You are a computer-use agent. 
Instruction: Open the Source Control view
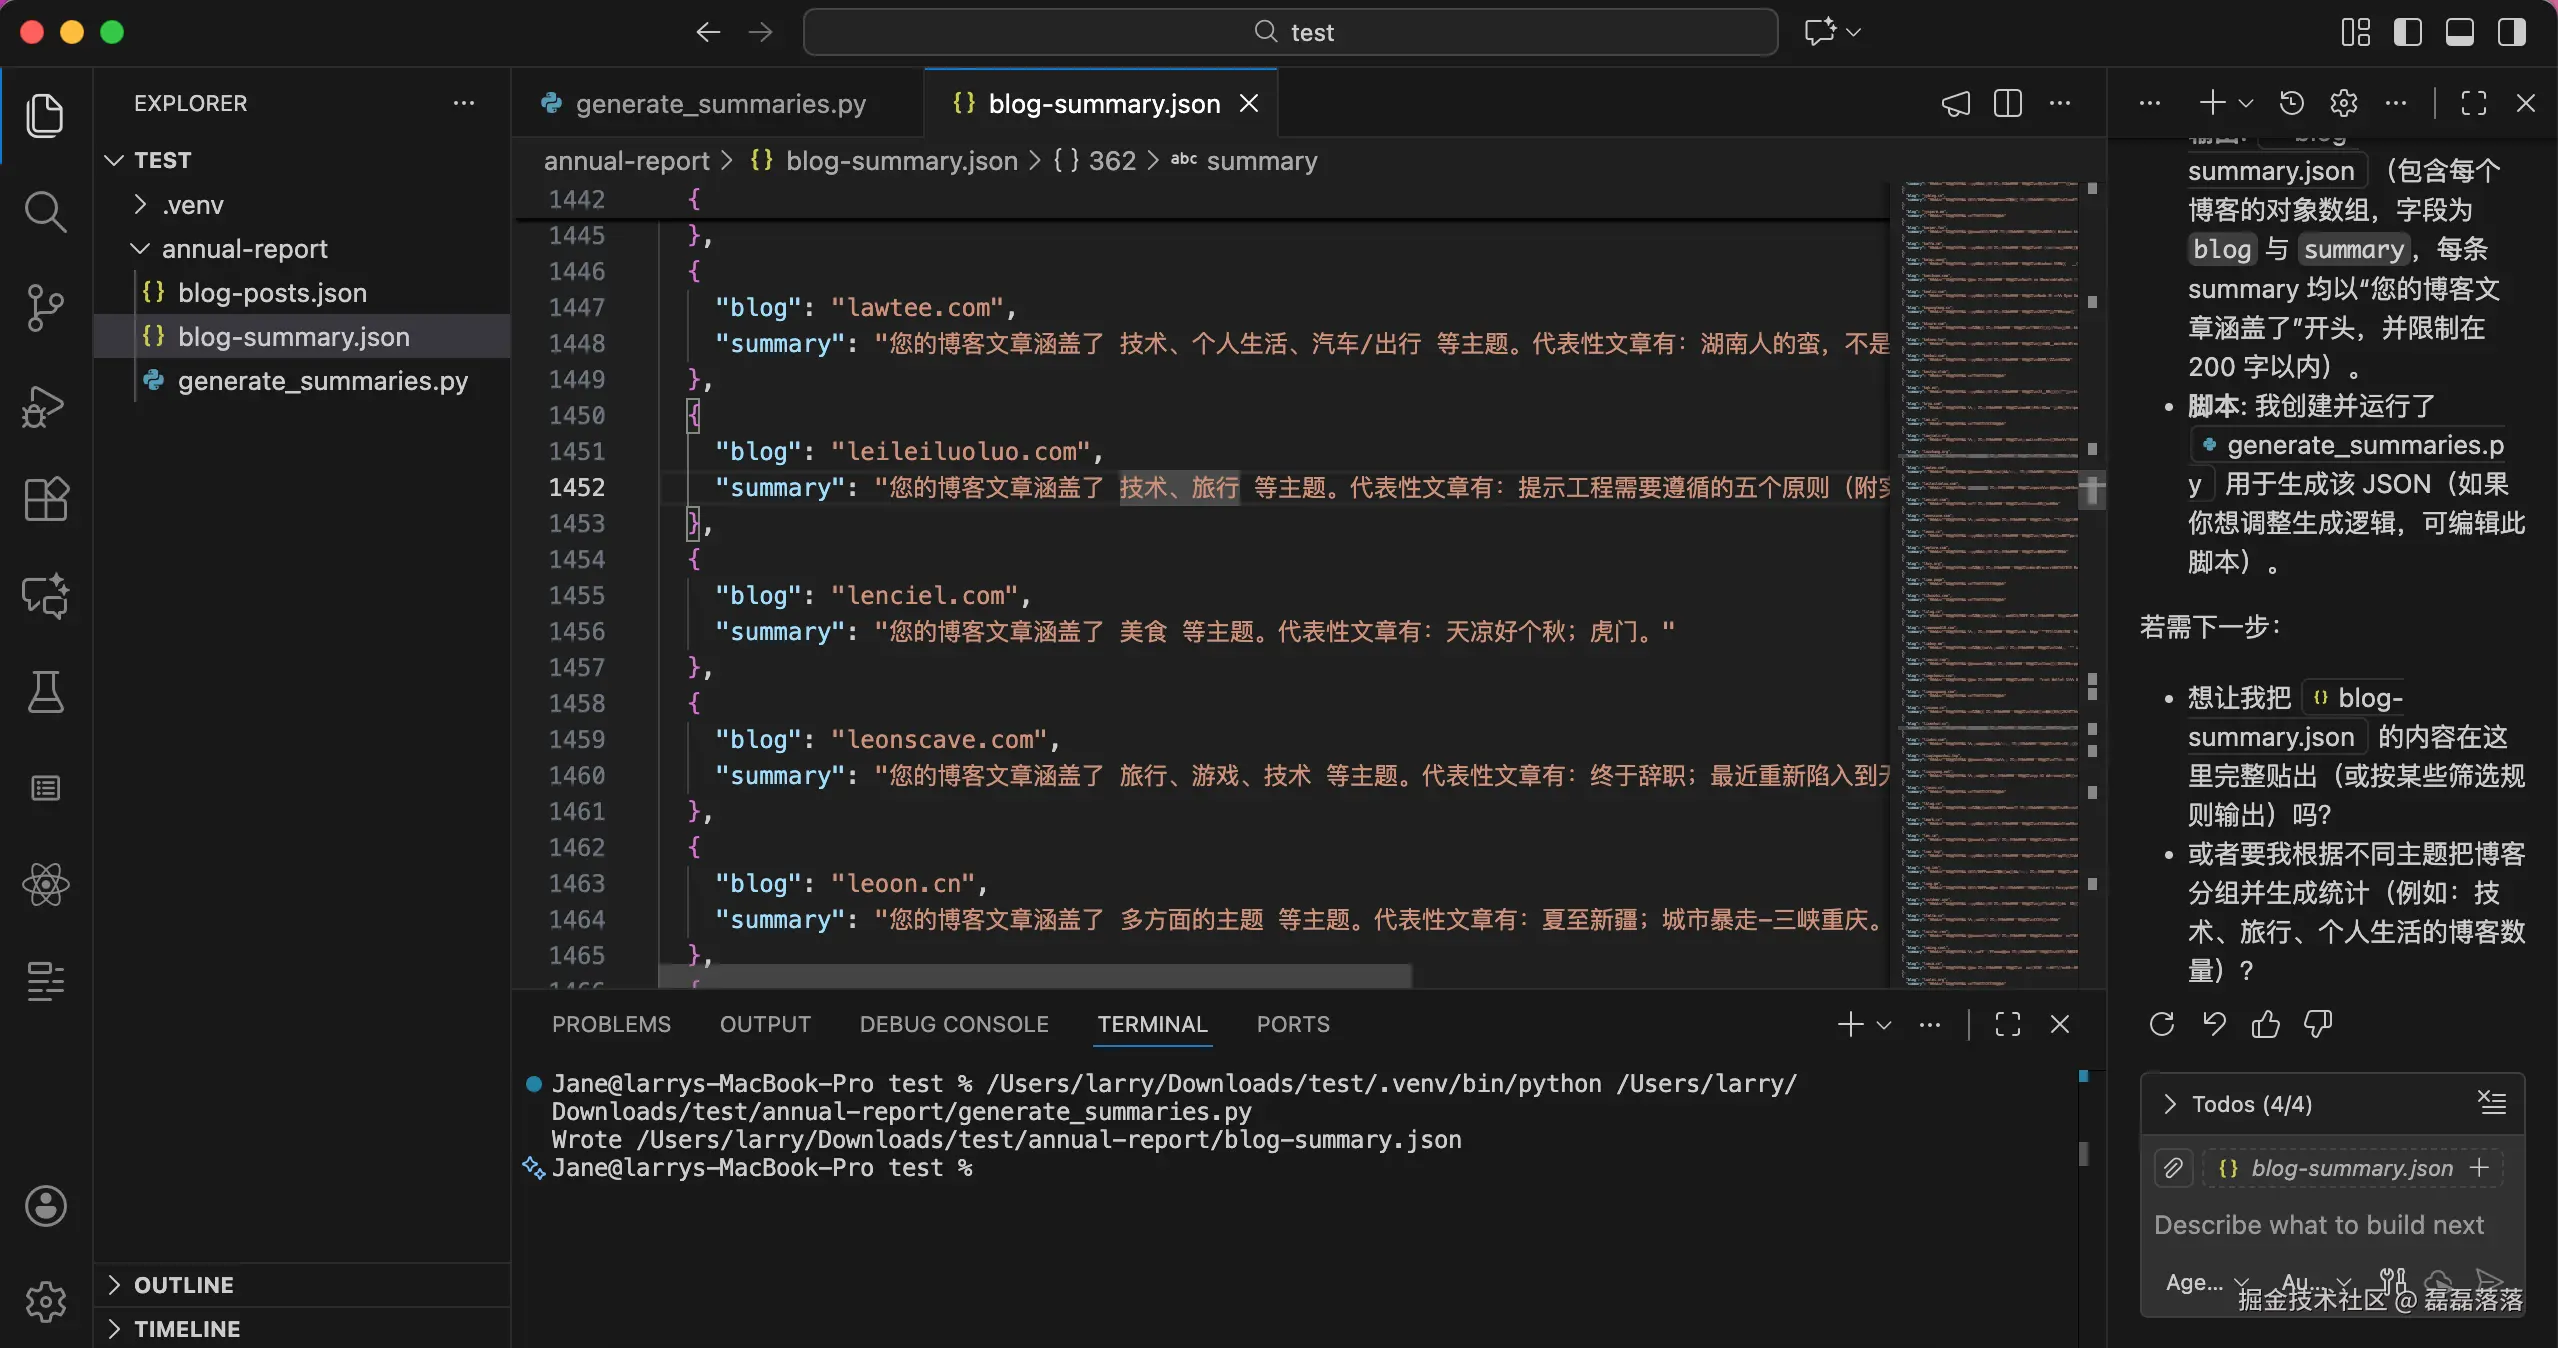[45, 308]
